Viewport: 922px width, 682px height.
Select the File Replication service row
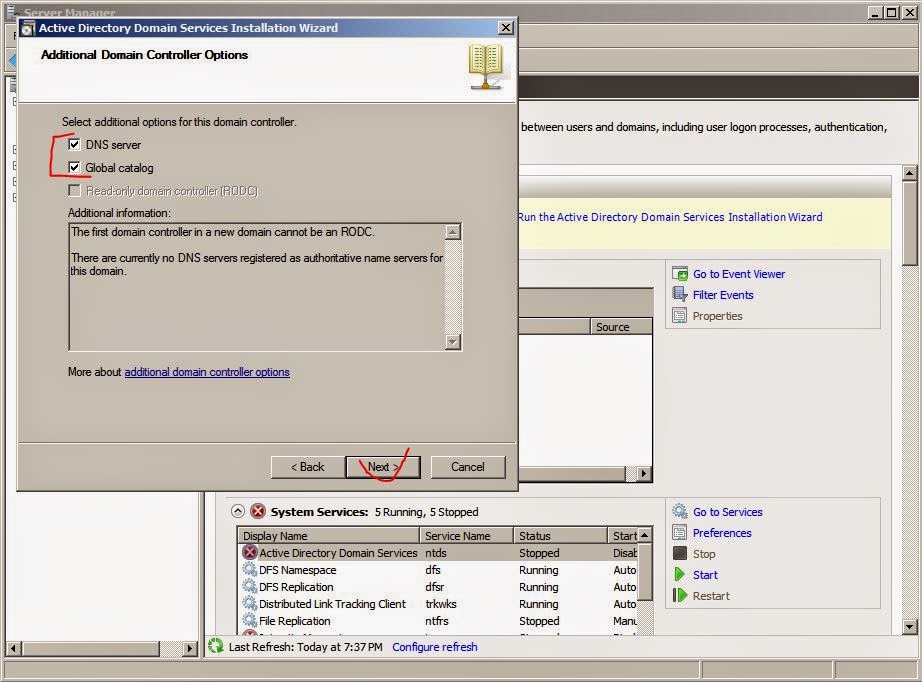439,621
